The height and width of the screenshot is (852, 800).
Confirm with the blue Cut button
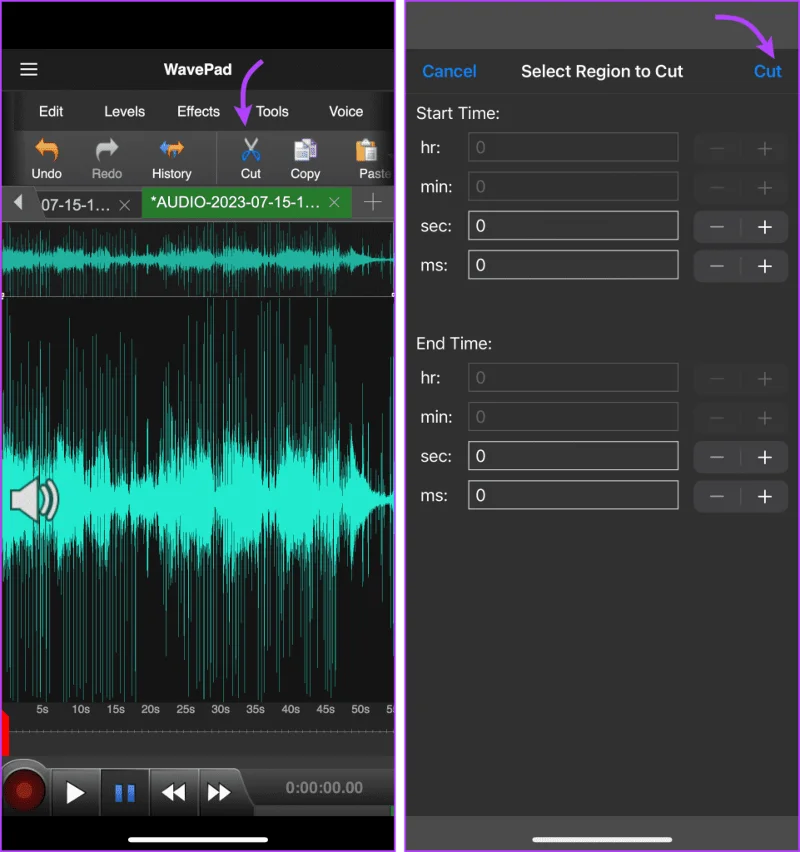[767, 71]
